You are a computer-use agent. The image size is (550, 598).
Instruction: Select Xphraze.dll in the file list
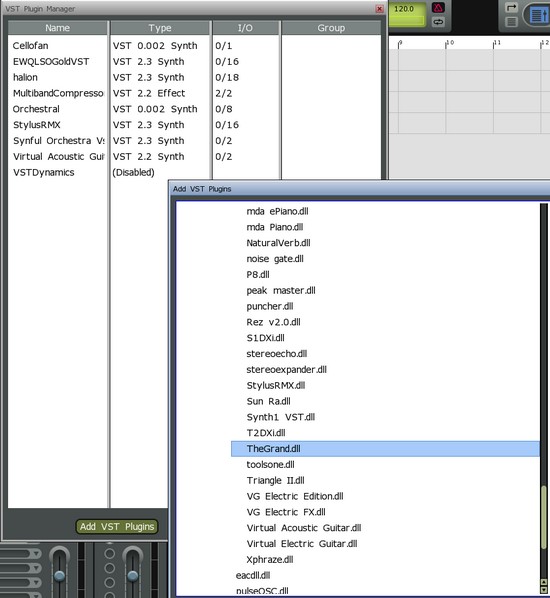[270, 559]
